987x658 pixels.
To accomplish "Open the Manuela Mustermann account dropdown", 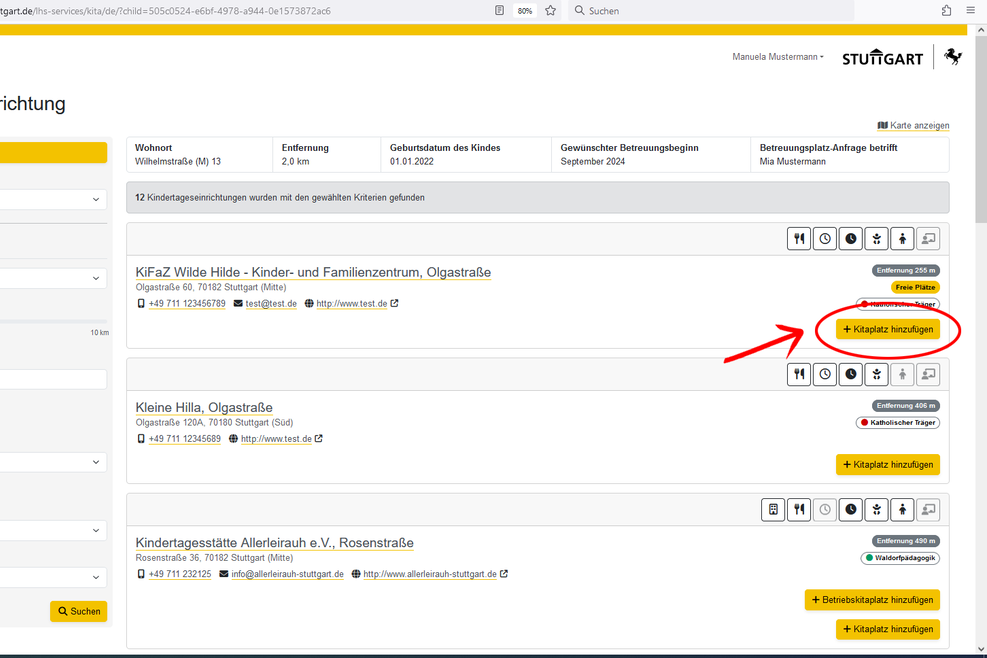I will click(x=778, y=57).
